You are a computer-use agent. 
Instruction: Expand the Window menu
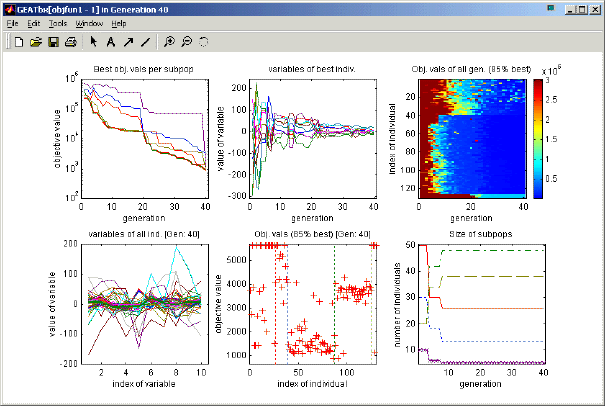pos(89,22)
